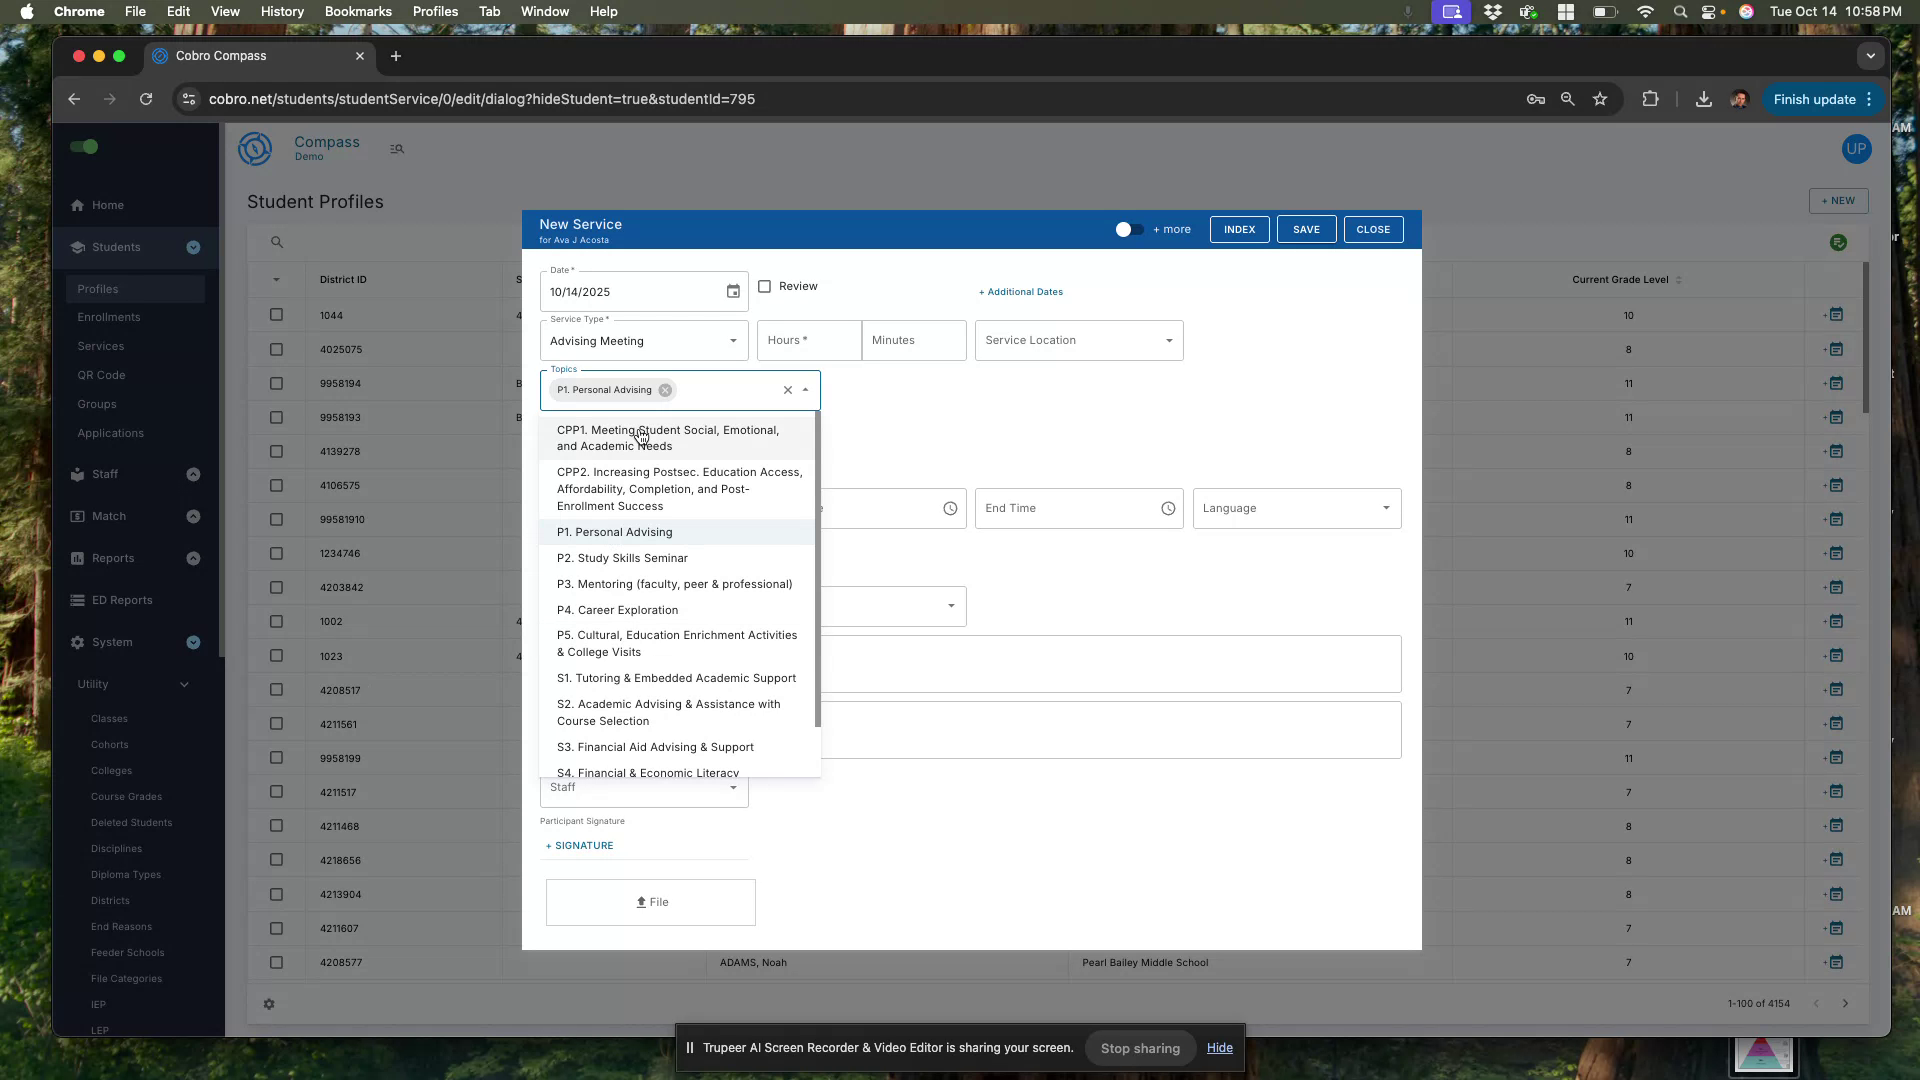This screenshot has width=1920, height=1080.
Task: Open the Language dropdown
Action: tap(1385, 508)
